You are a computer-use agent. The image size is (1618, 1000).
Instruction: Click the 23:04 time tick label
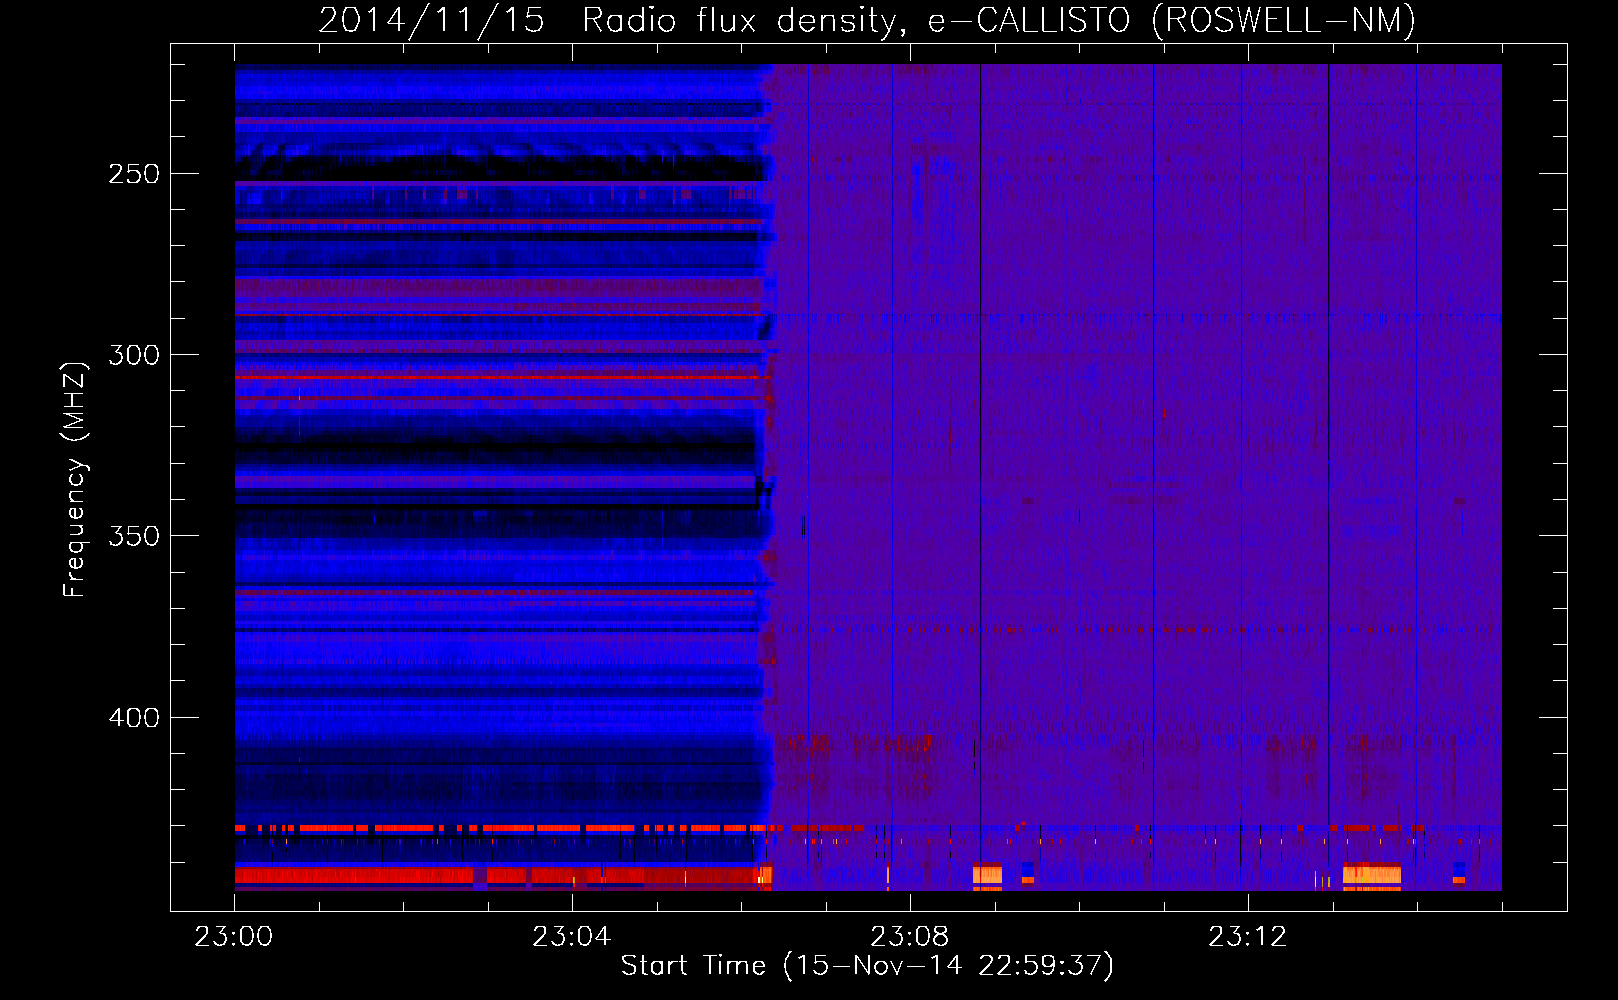[x=571, y=937]
